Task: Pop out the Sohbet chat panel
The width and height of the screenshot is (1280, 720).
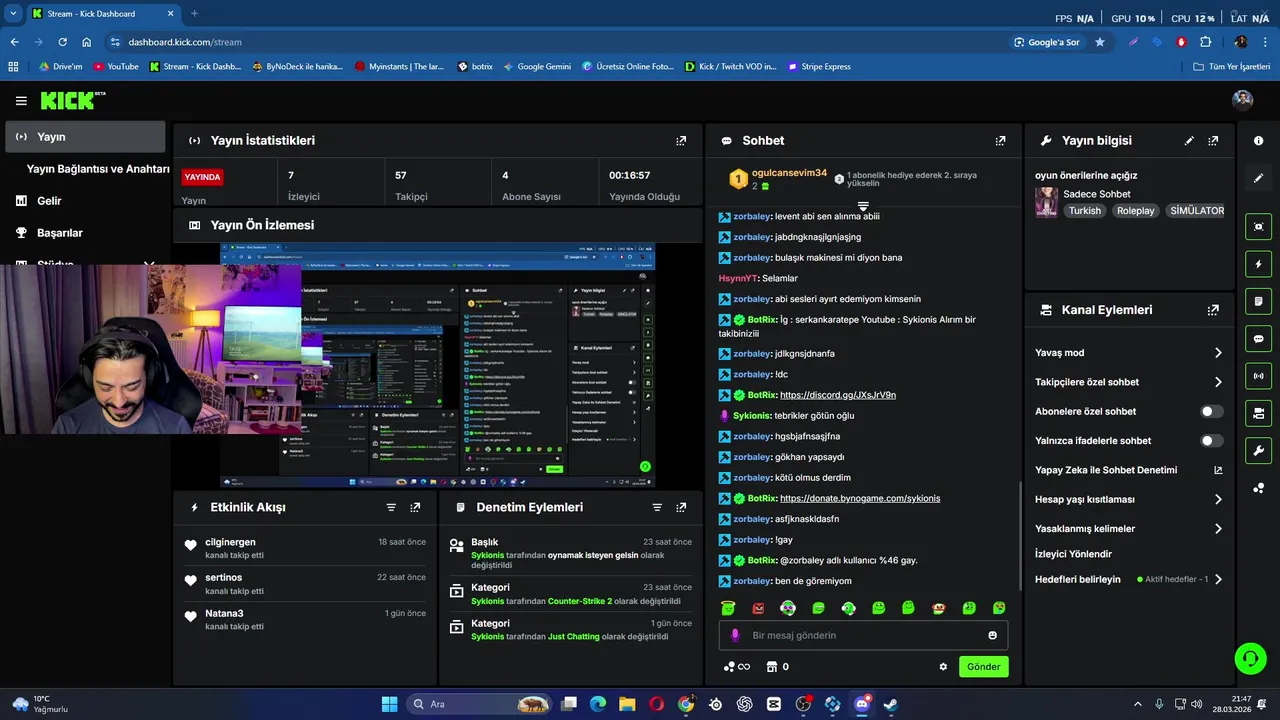Action: click(1000, 141)
